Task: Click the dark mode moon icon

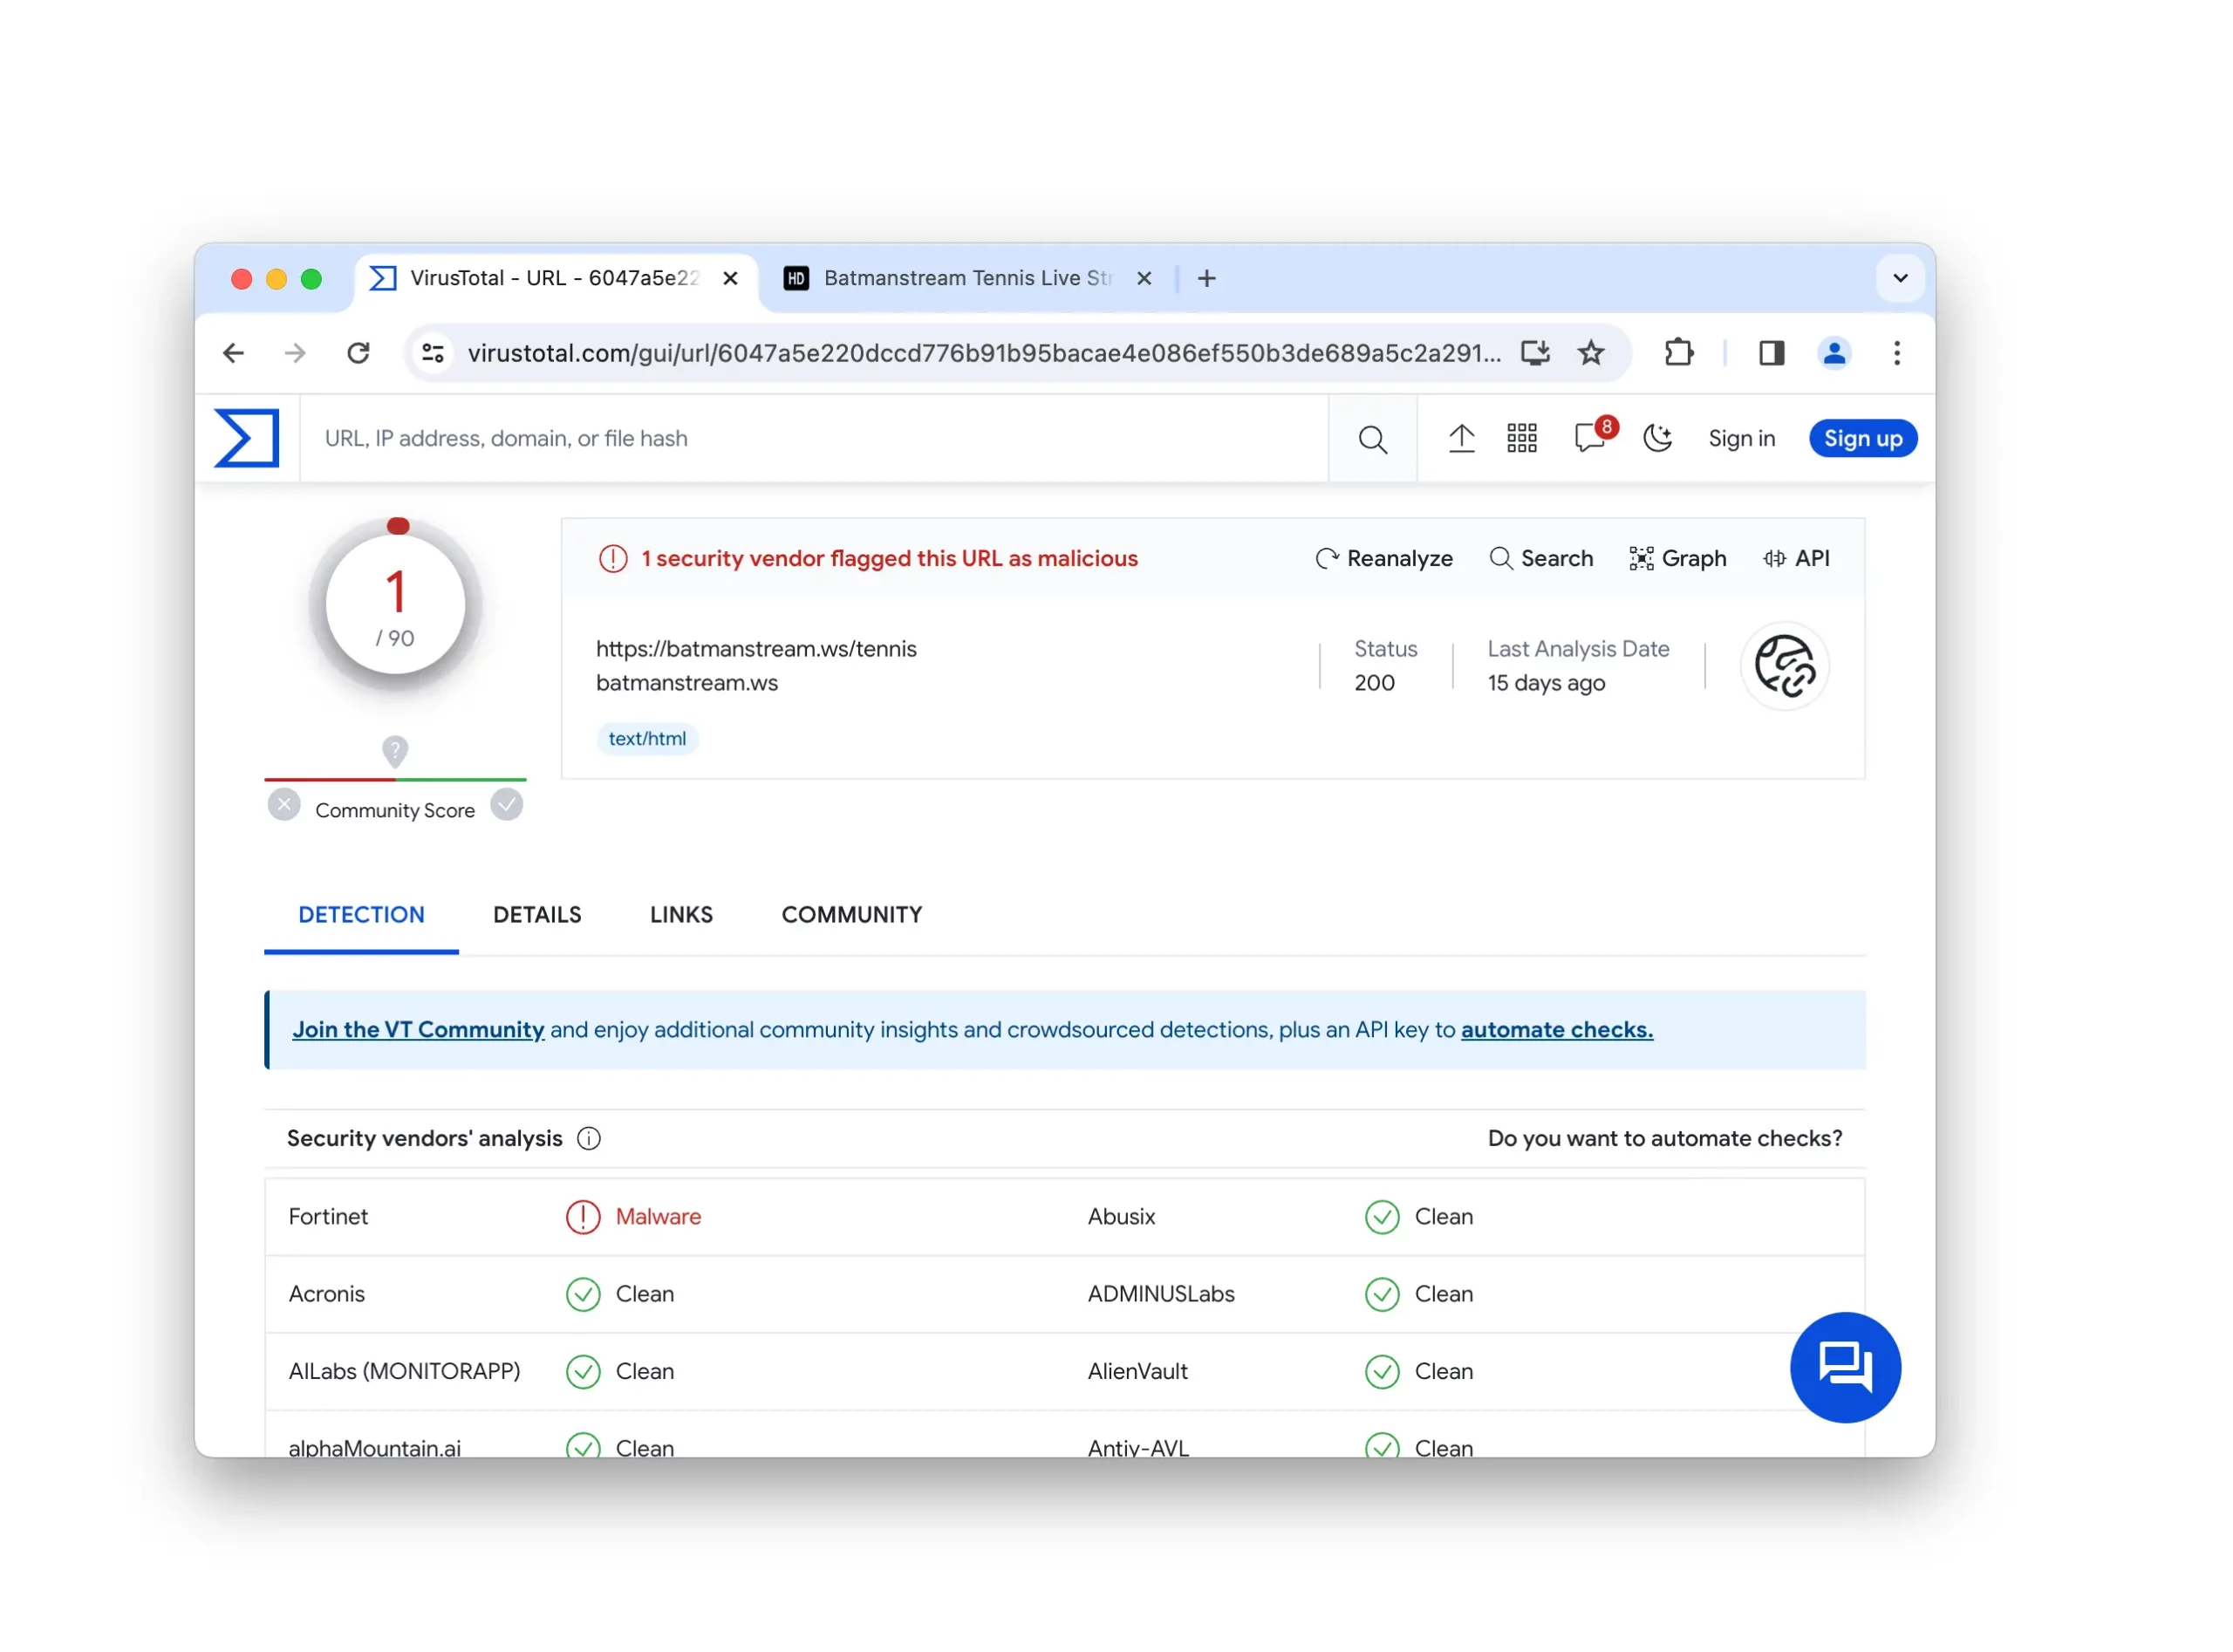Action: coord(1657,437)
